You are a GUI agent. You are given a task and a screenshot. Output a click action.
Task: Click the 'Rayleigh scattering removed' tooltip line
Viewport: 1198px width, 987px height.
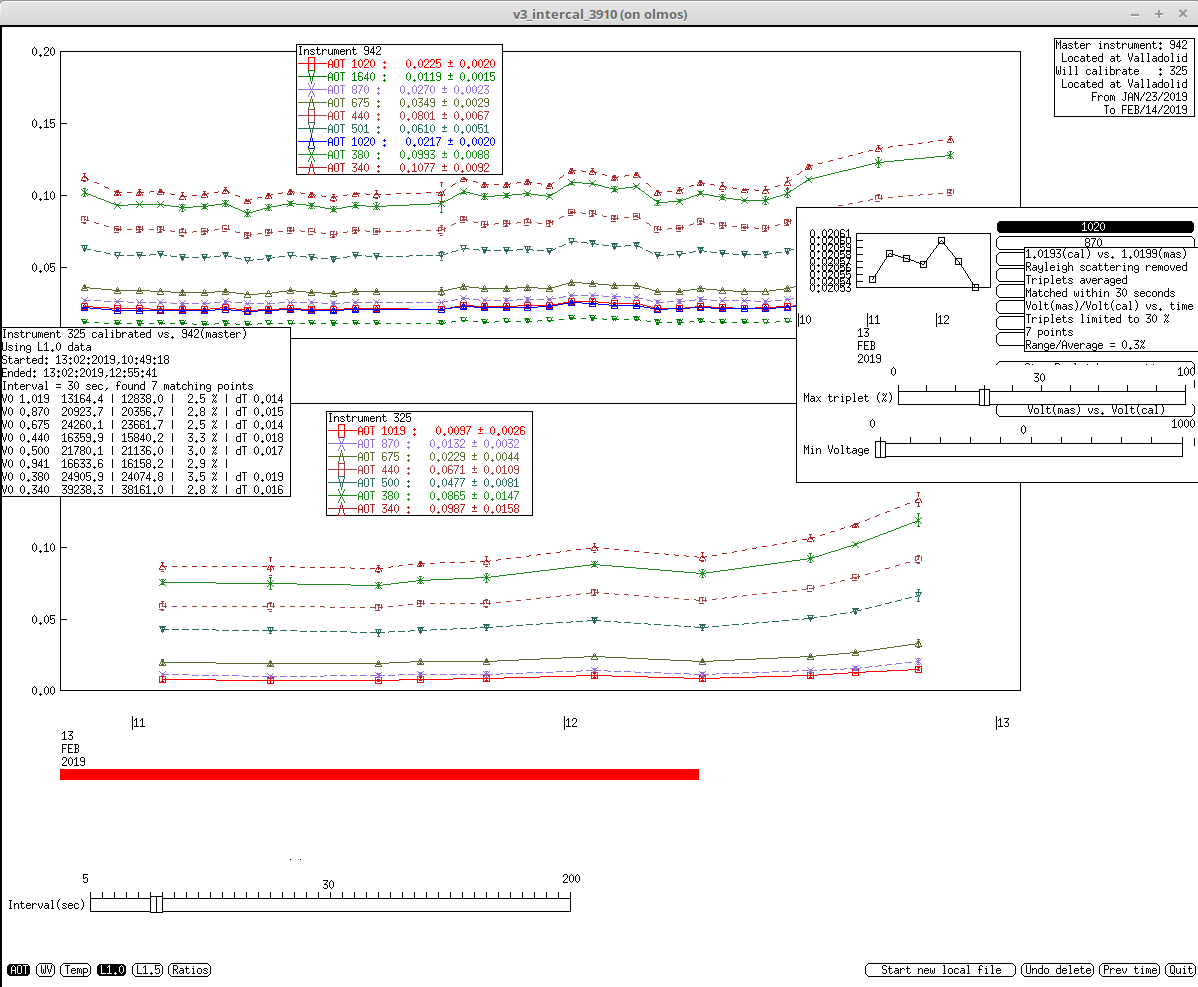tap(1106, 267)
